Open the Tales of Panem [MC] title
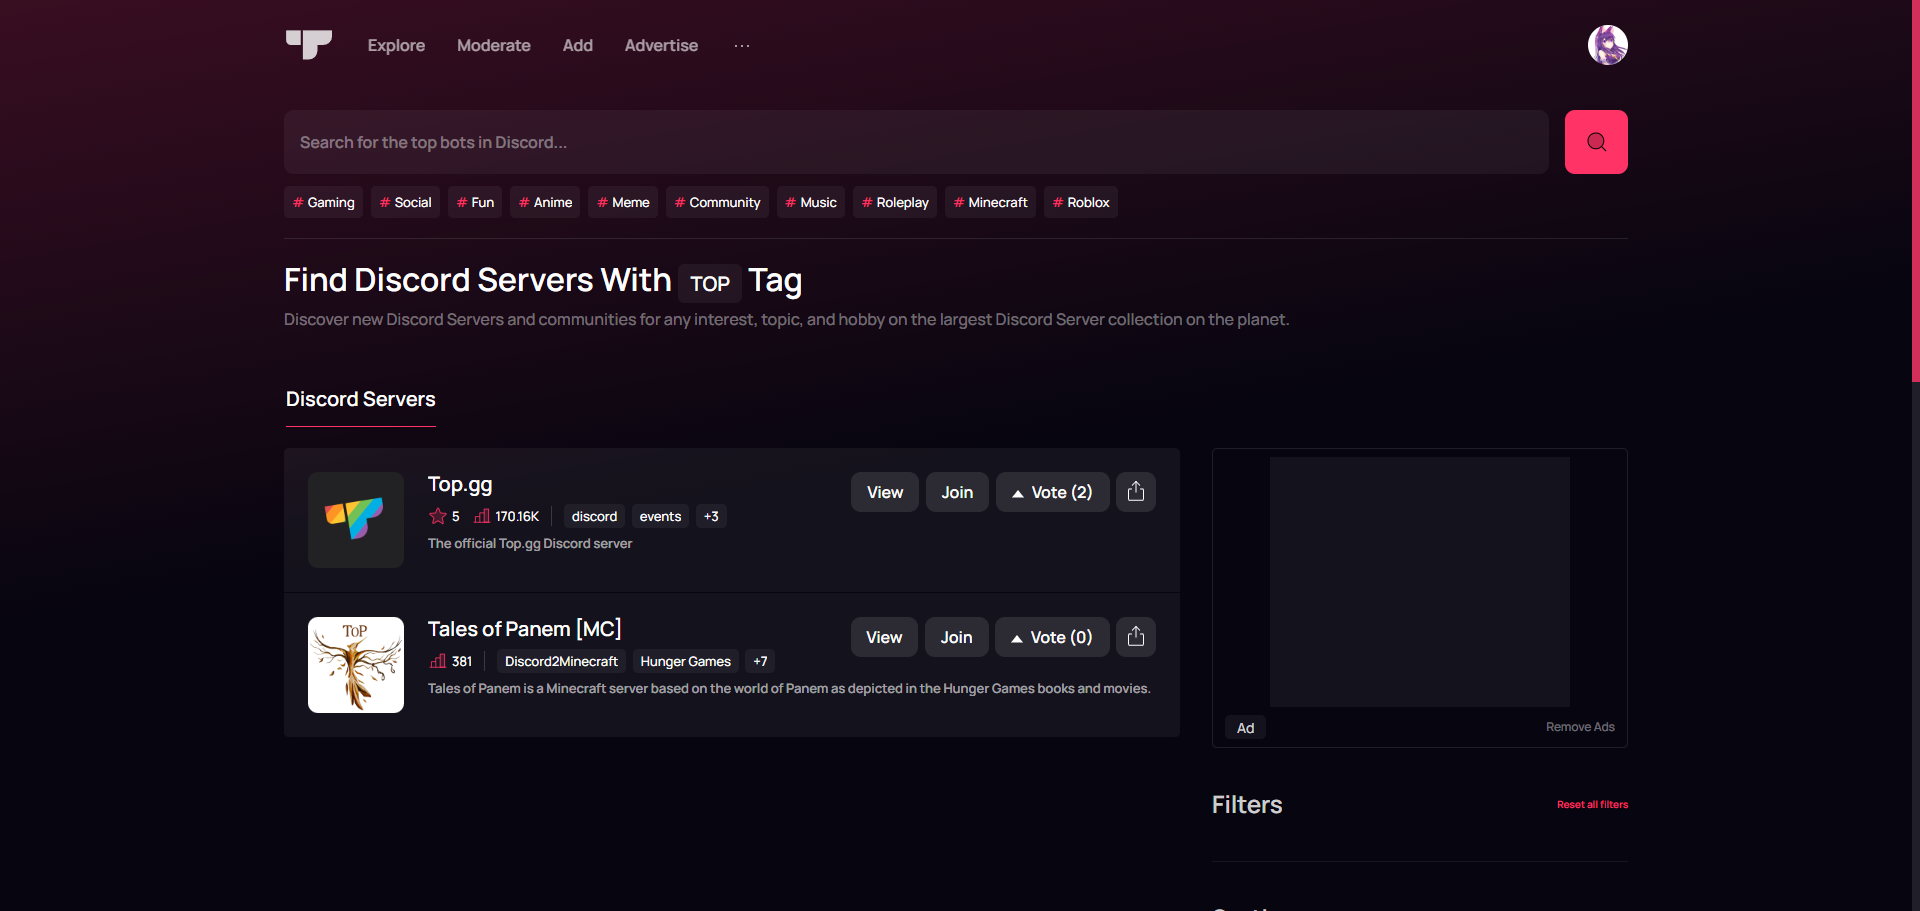The width and height of the screenshot is (1920, 911). coord(525,629)
